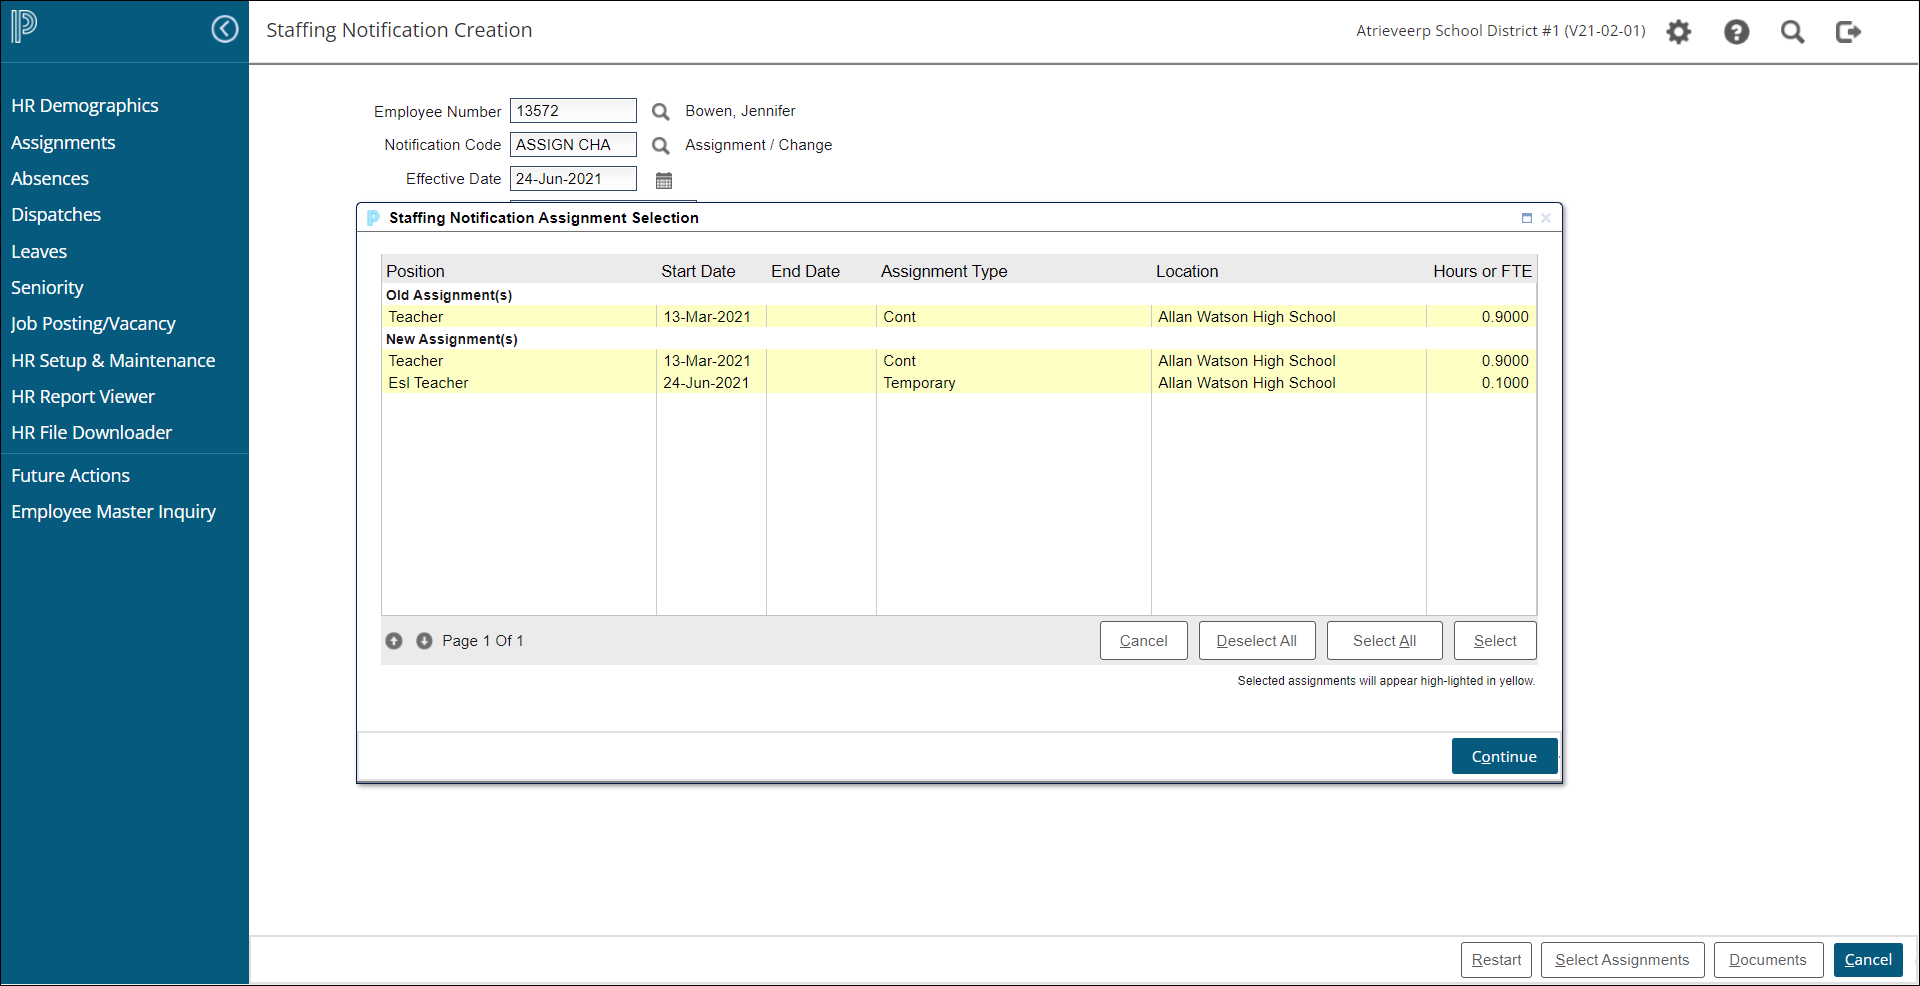Click the Select All button

pos(1384,641)
